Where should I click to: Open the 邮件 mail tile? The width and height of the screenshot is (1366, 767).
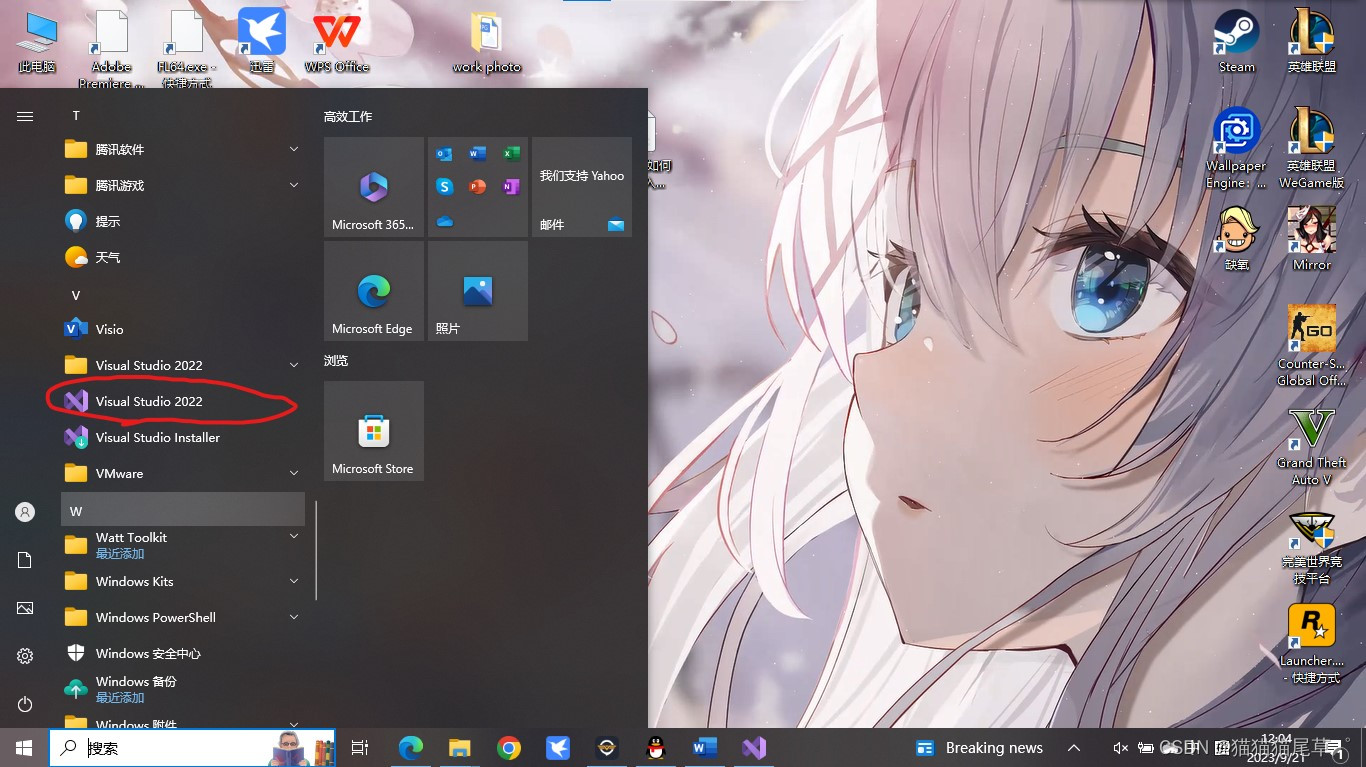(582, 187)
